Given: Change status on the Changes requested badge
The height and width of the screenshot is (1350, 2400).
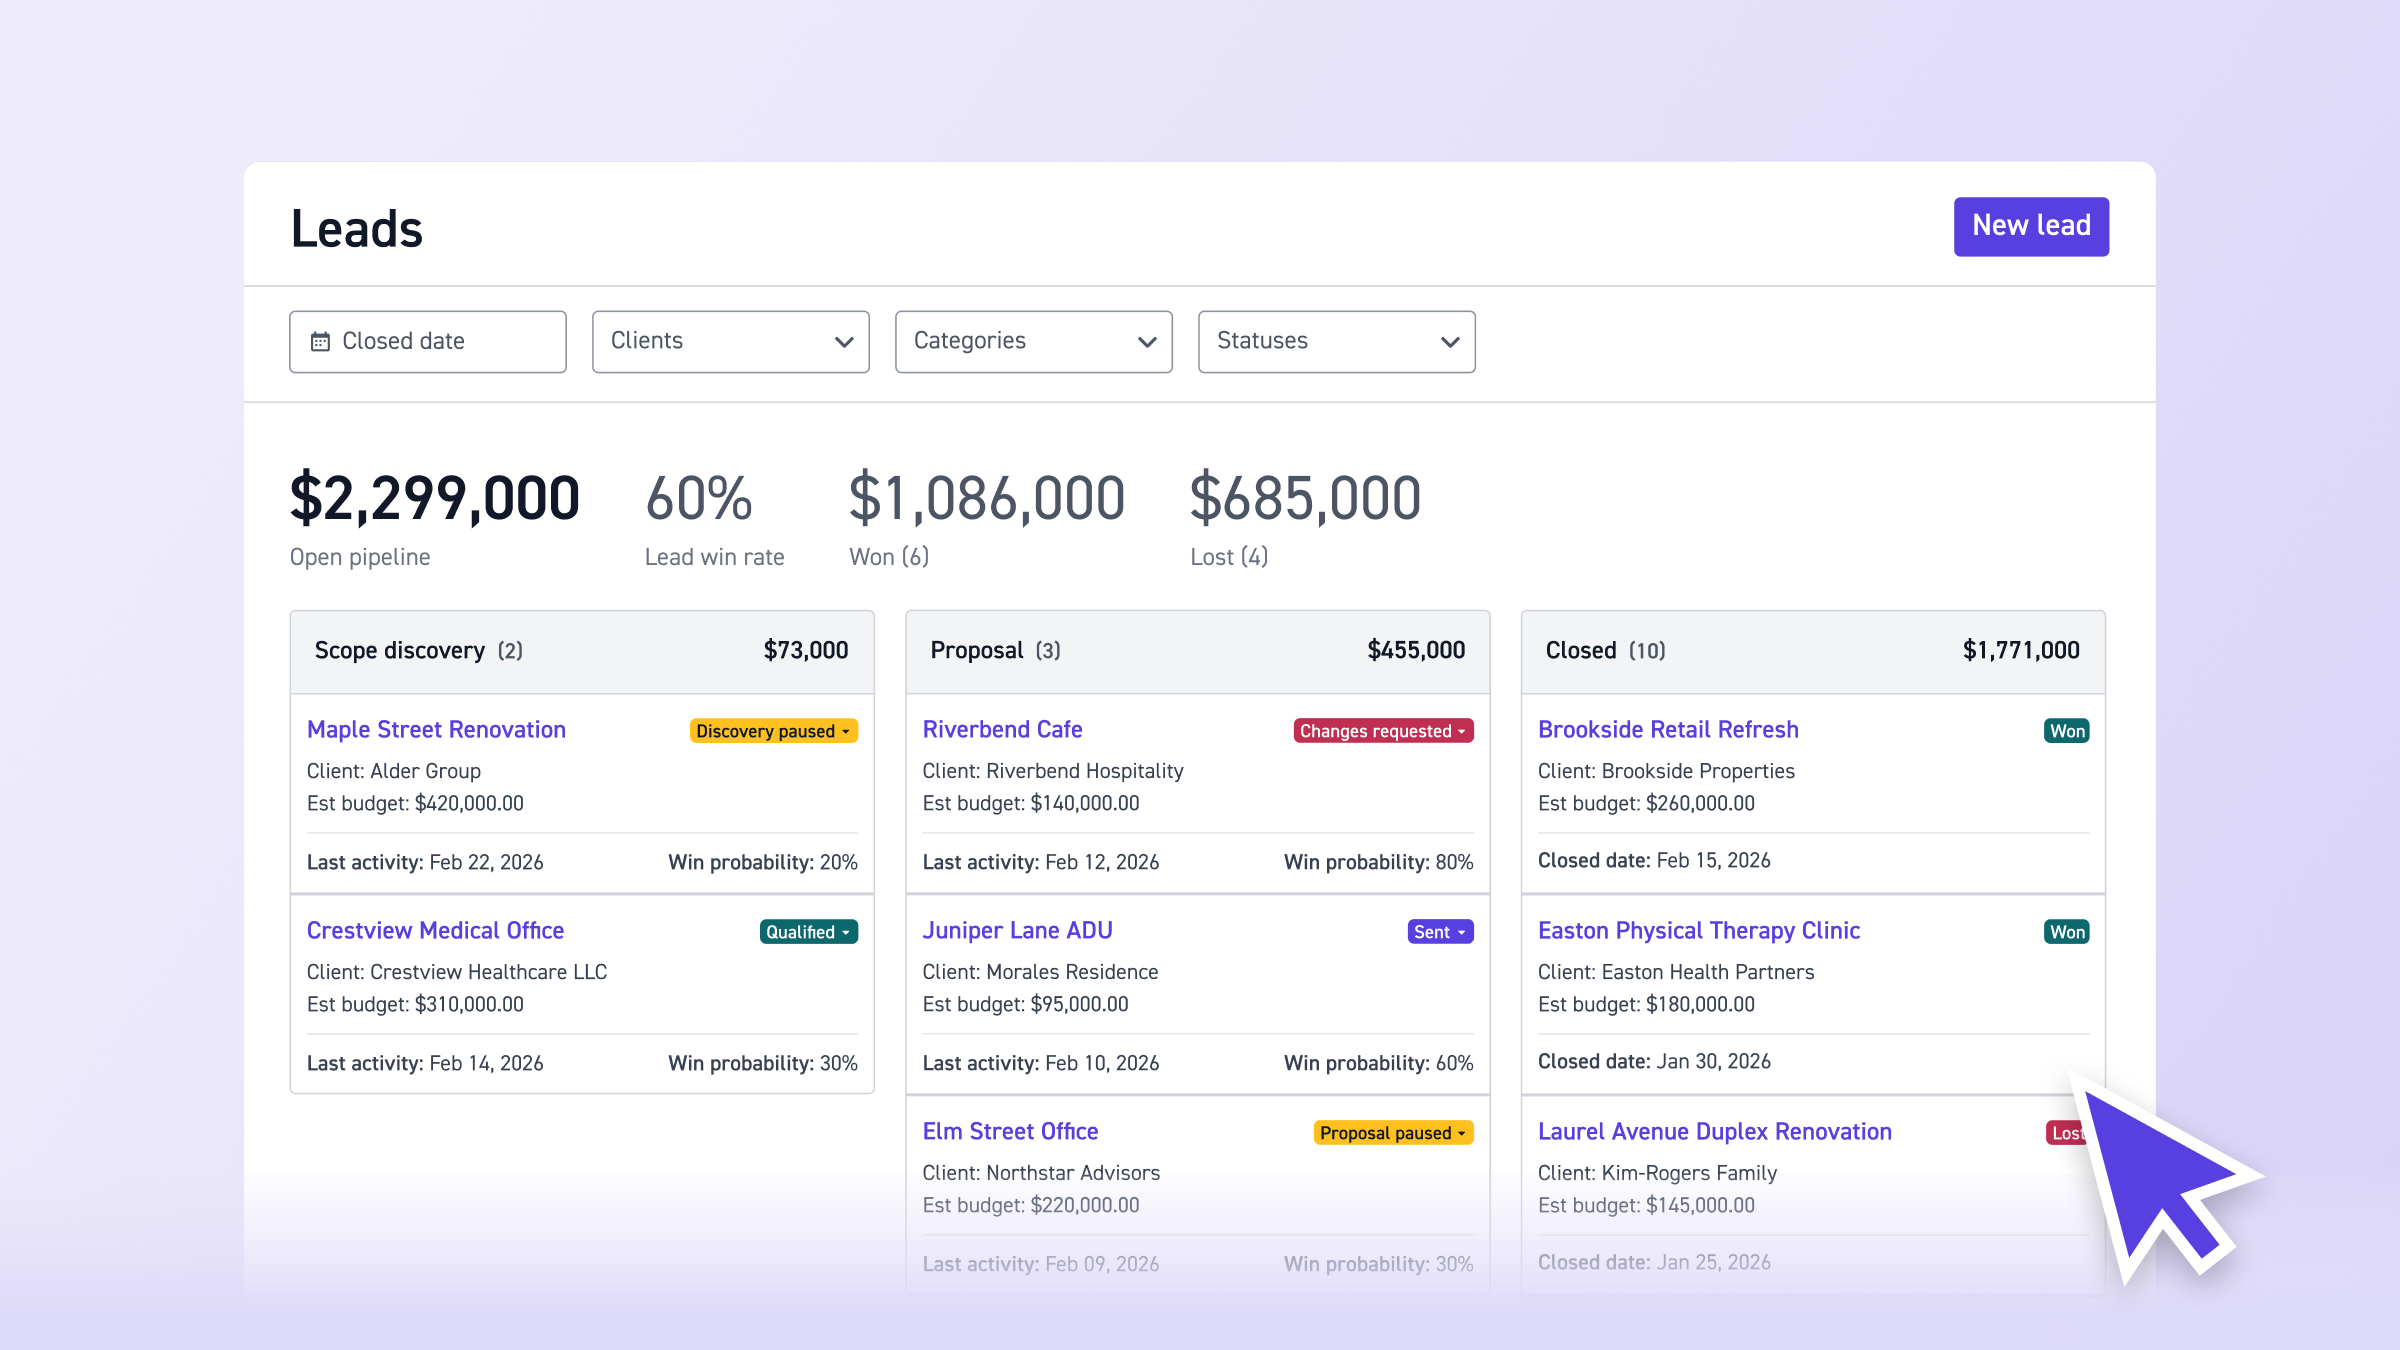Looking at the screenshot, I should (x=1382, y=731).
